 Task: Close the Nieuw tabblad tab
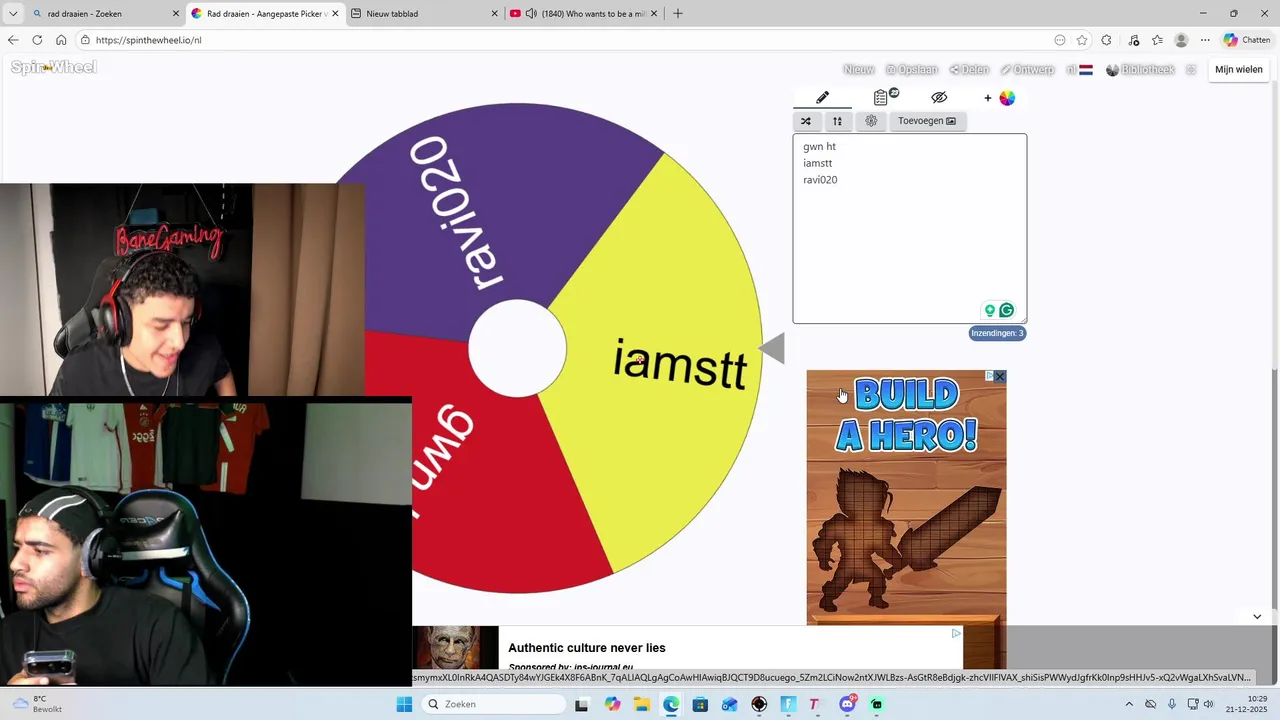(494, 14)
